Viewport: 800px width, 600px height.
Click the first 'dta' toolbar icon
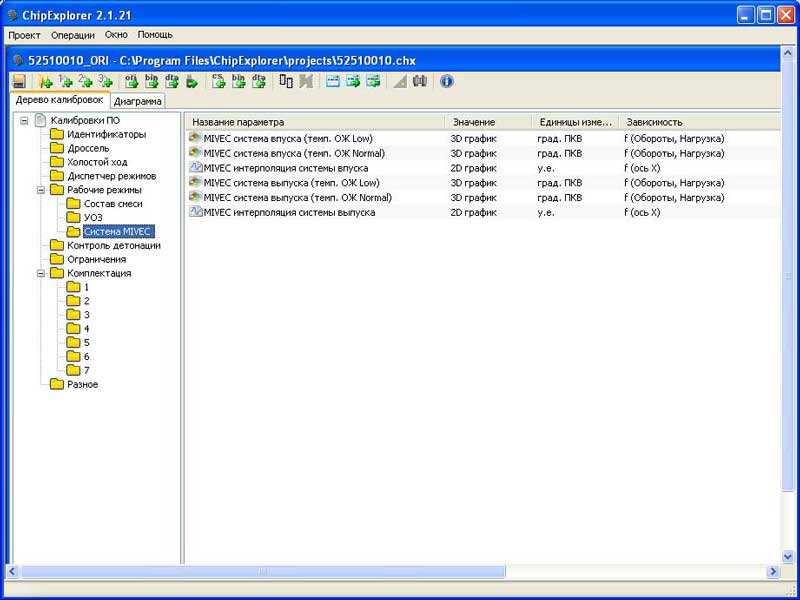pos(171,81)
